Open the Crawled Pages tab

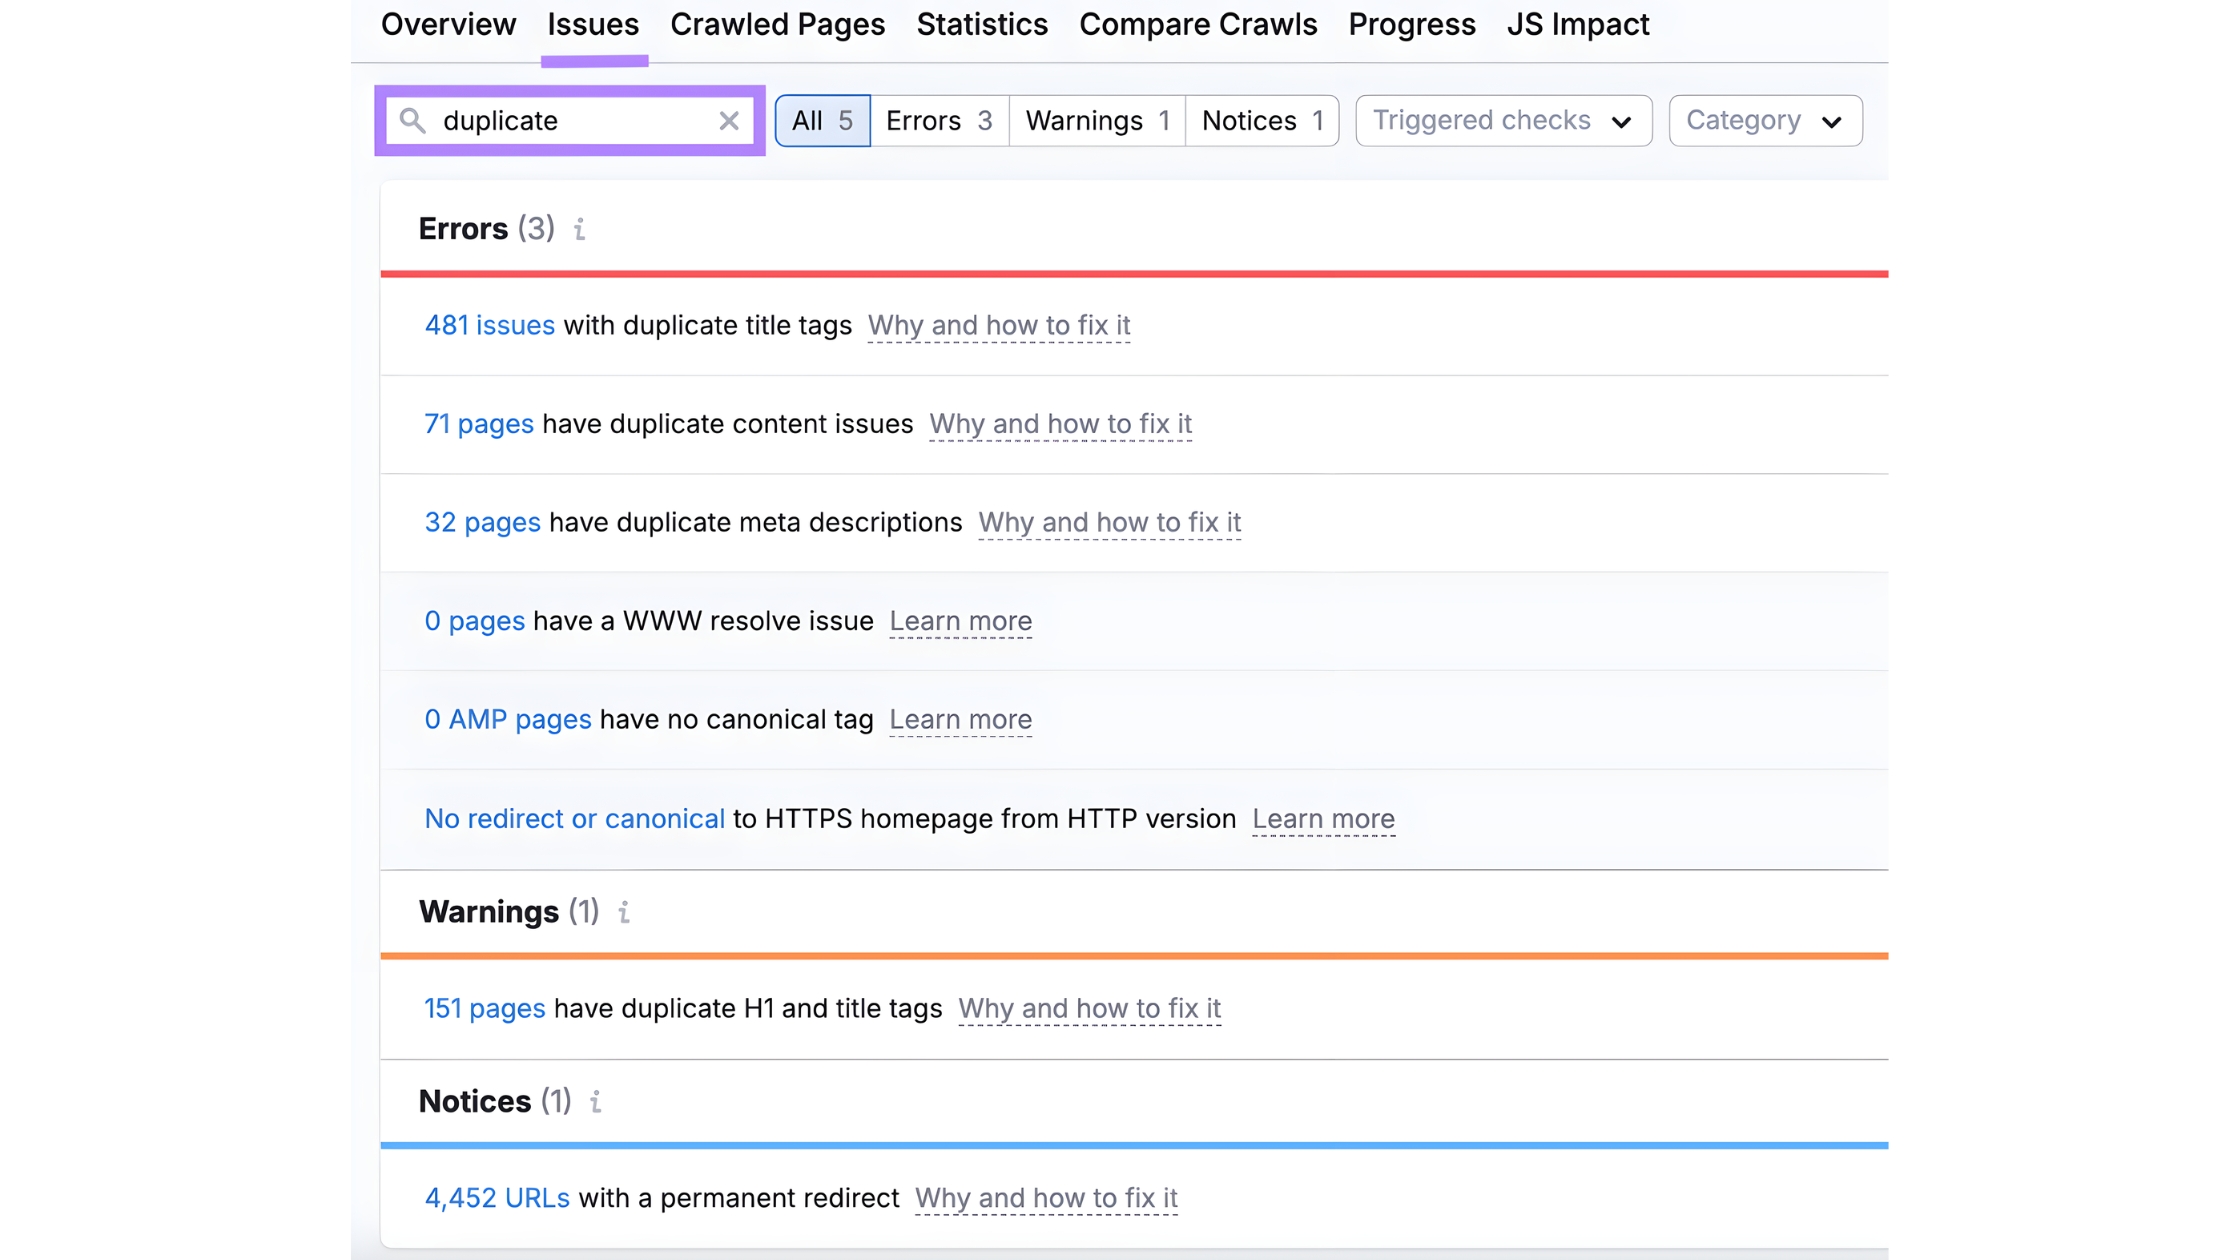click(x=777, y=24)
